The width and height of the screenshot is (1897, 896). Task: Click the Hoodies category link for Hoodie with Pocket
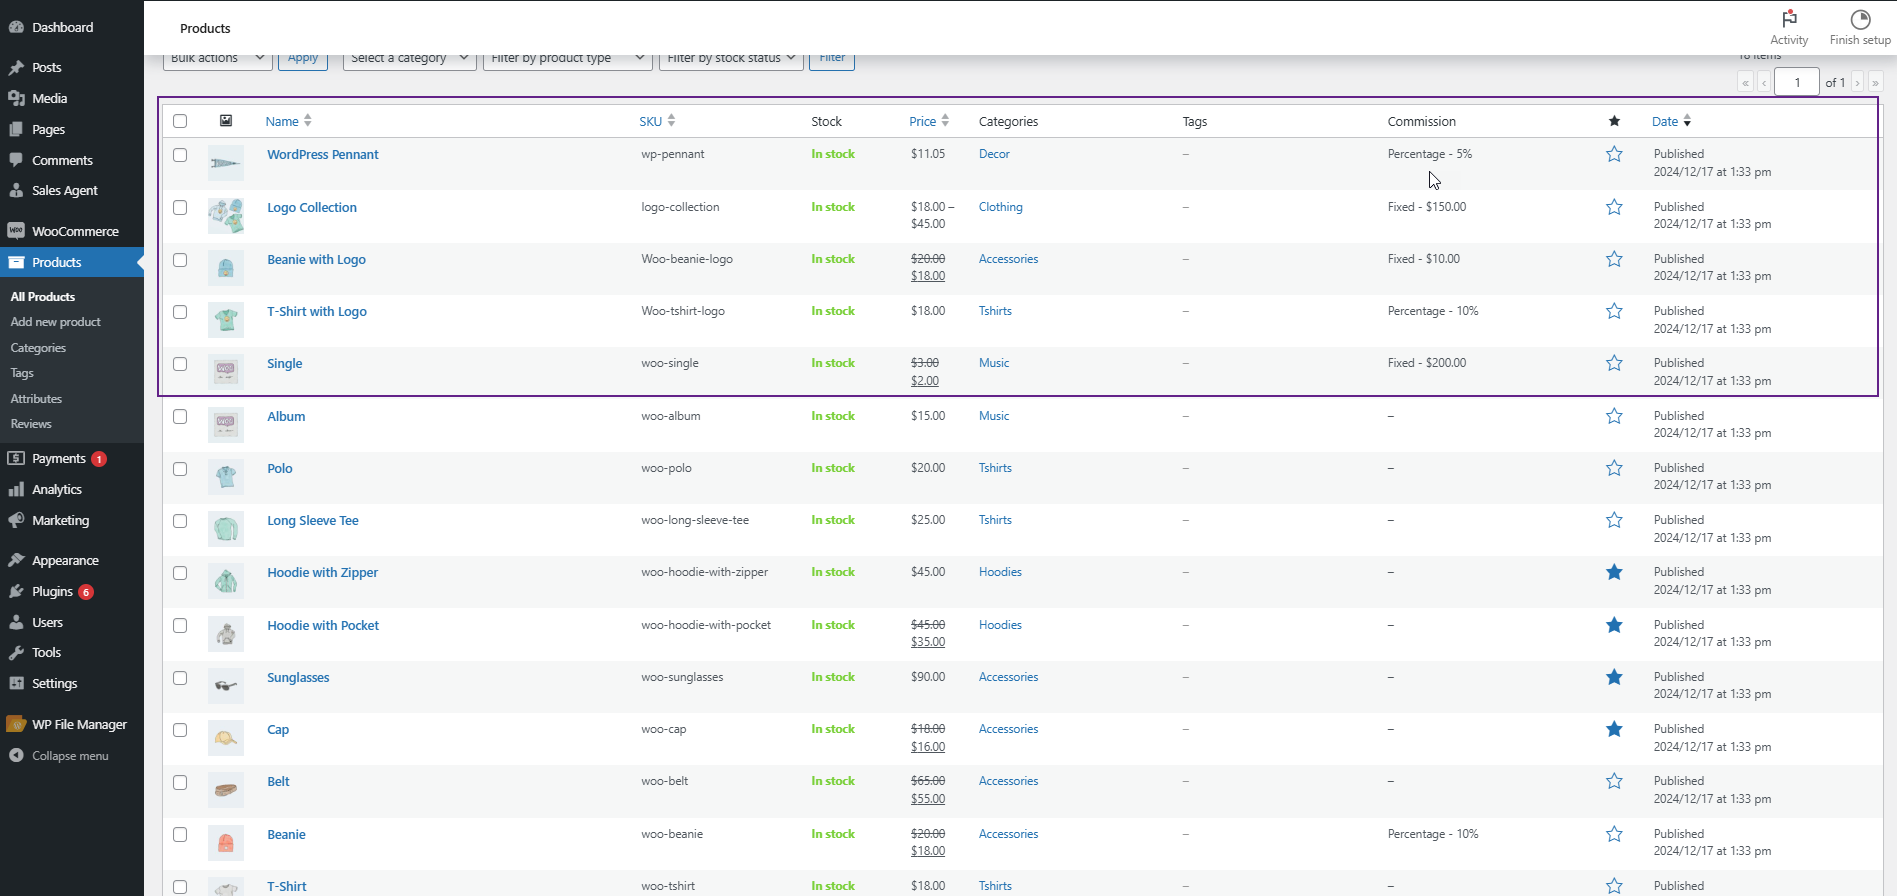click(999, 625)
